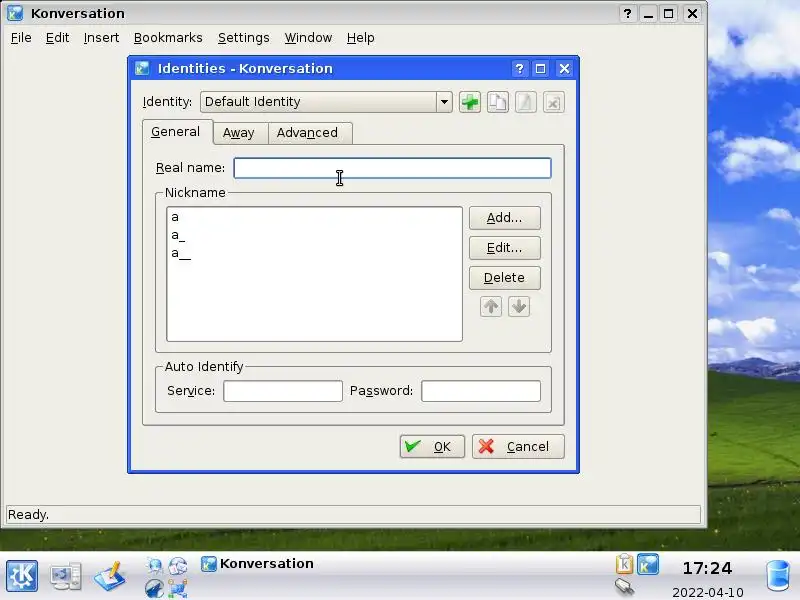This screenshot has width=800, height=600.
Task: Click the Edit... nickname button
Action: click(505, 248)
